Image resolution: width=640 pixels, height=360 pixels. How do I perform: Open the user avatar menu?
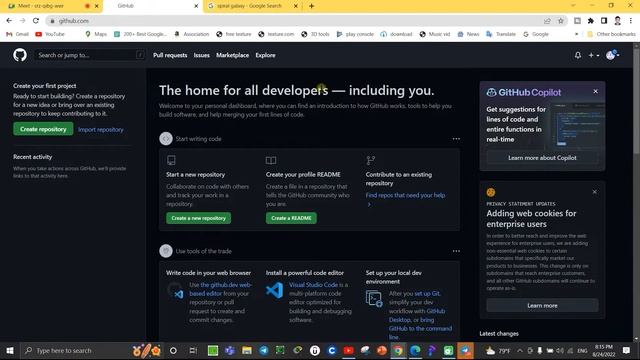[x=612, y=55]
